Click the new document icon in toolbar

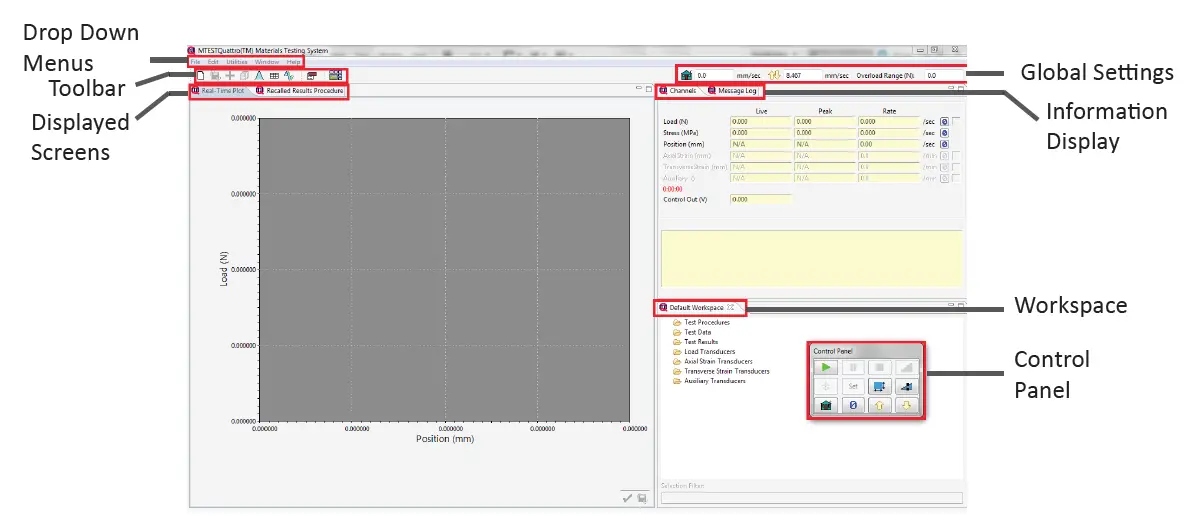(x=200, y=75)
